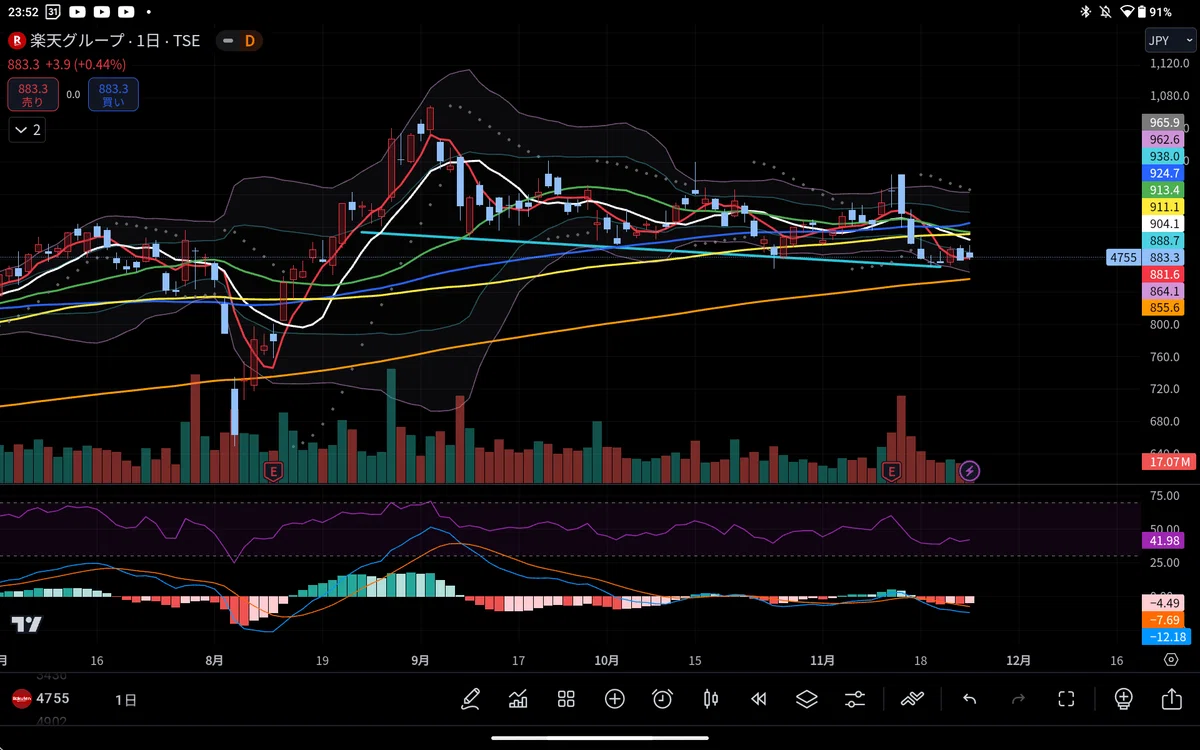
Task: Tap the 1,120.0 price axis value
Action: click(1170, 63)
